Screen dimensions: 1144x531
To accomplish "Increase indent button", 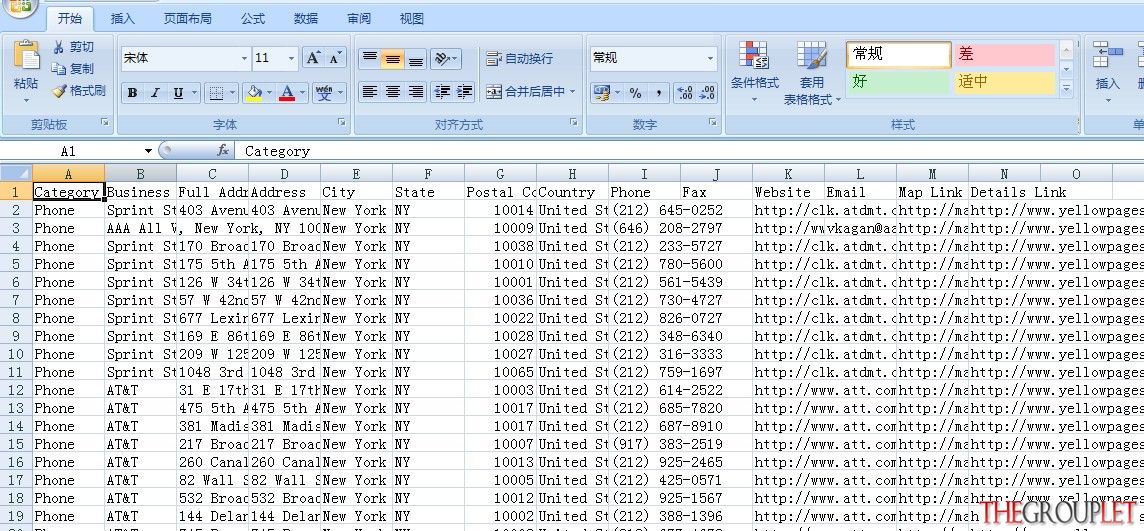I will click(465, 92).
